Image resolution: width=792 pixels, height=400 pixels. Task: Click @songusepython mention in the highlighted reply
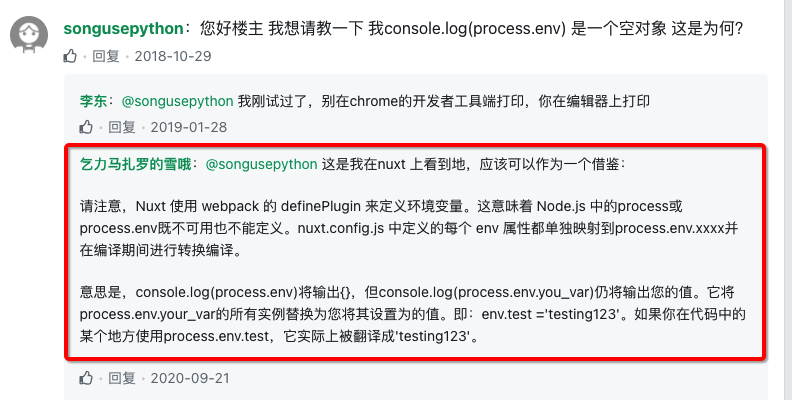coord(262,163)
